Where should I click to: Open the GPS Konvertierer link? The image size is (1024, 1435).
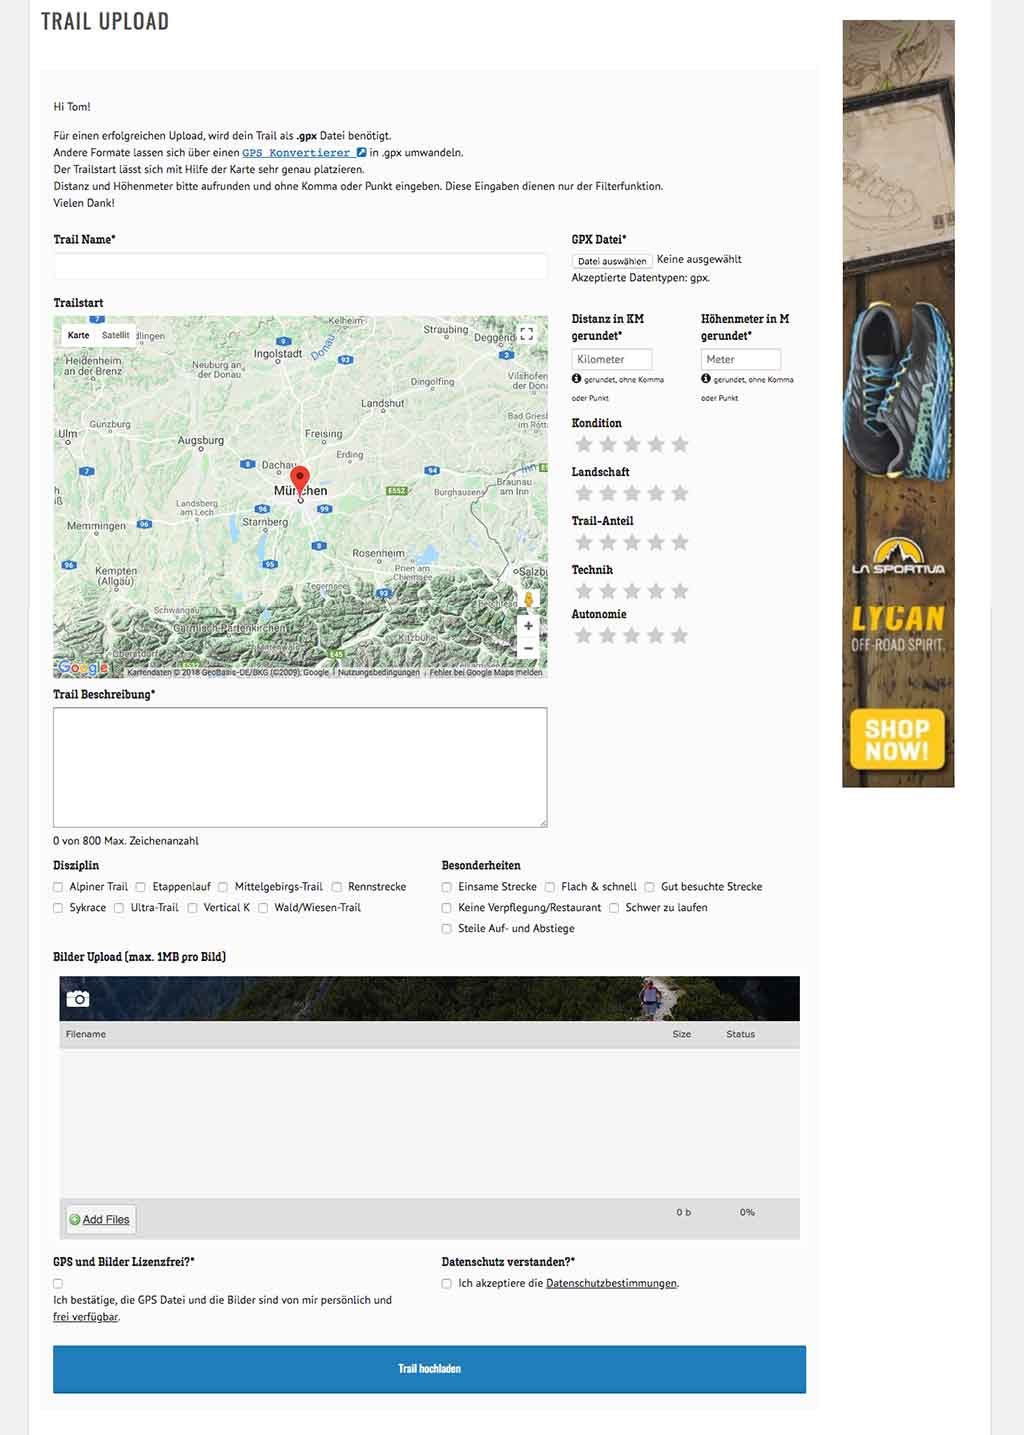297,153
